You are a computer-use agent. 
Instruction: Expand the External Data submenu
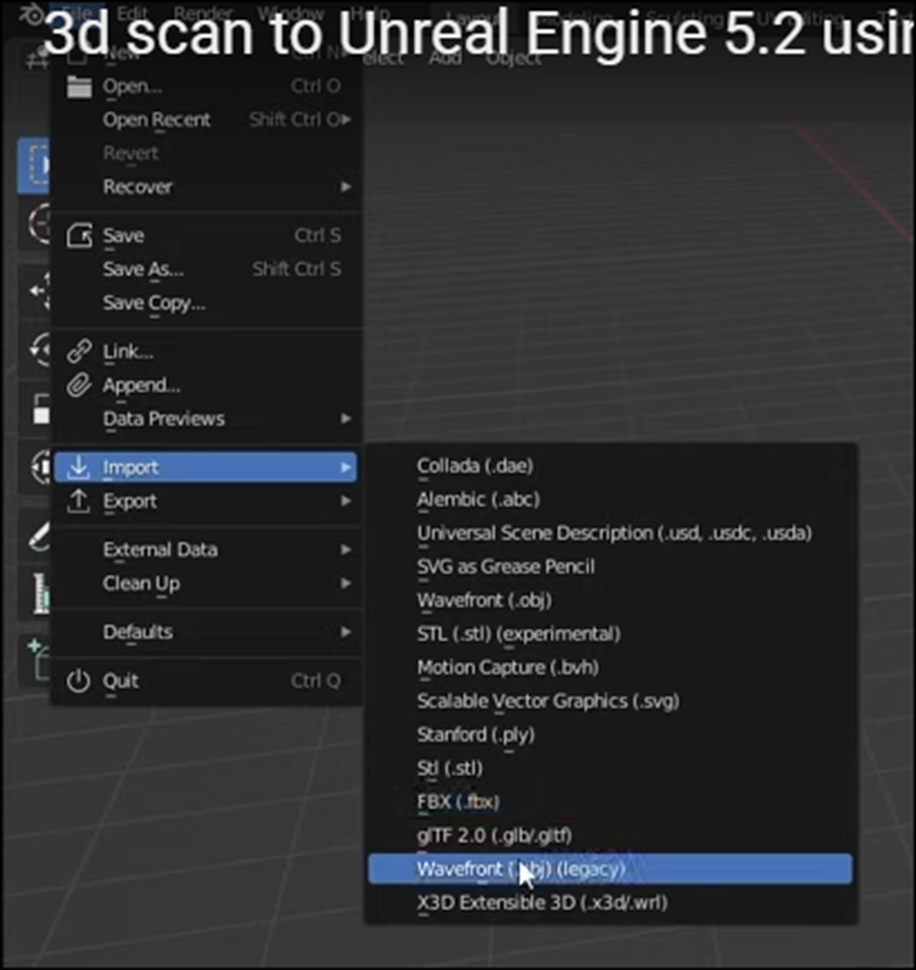(x=206, y=550)
